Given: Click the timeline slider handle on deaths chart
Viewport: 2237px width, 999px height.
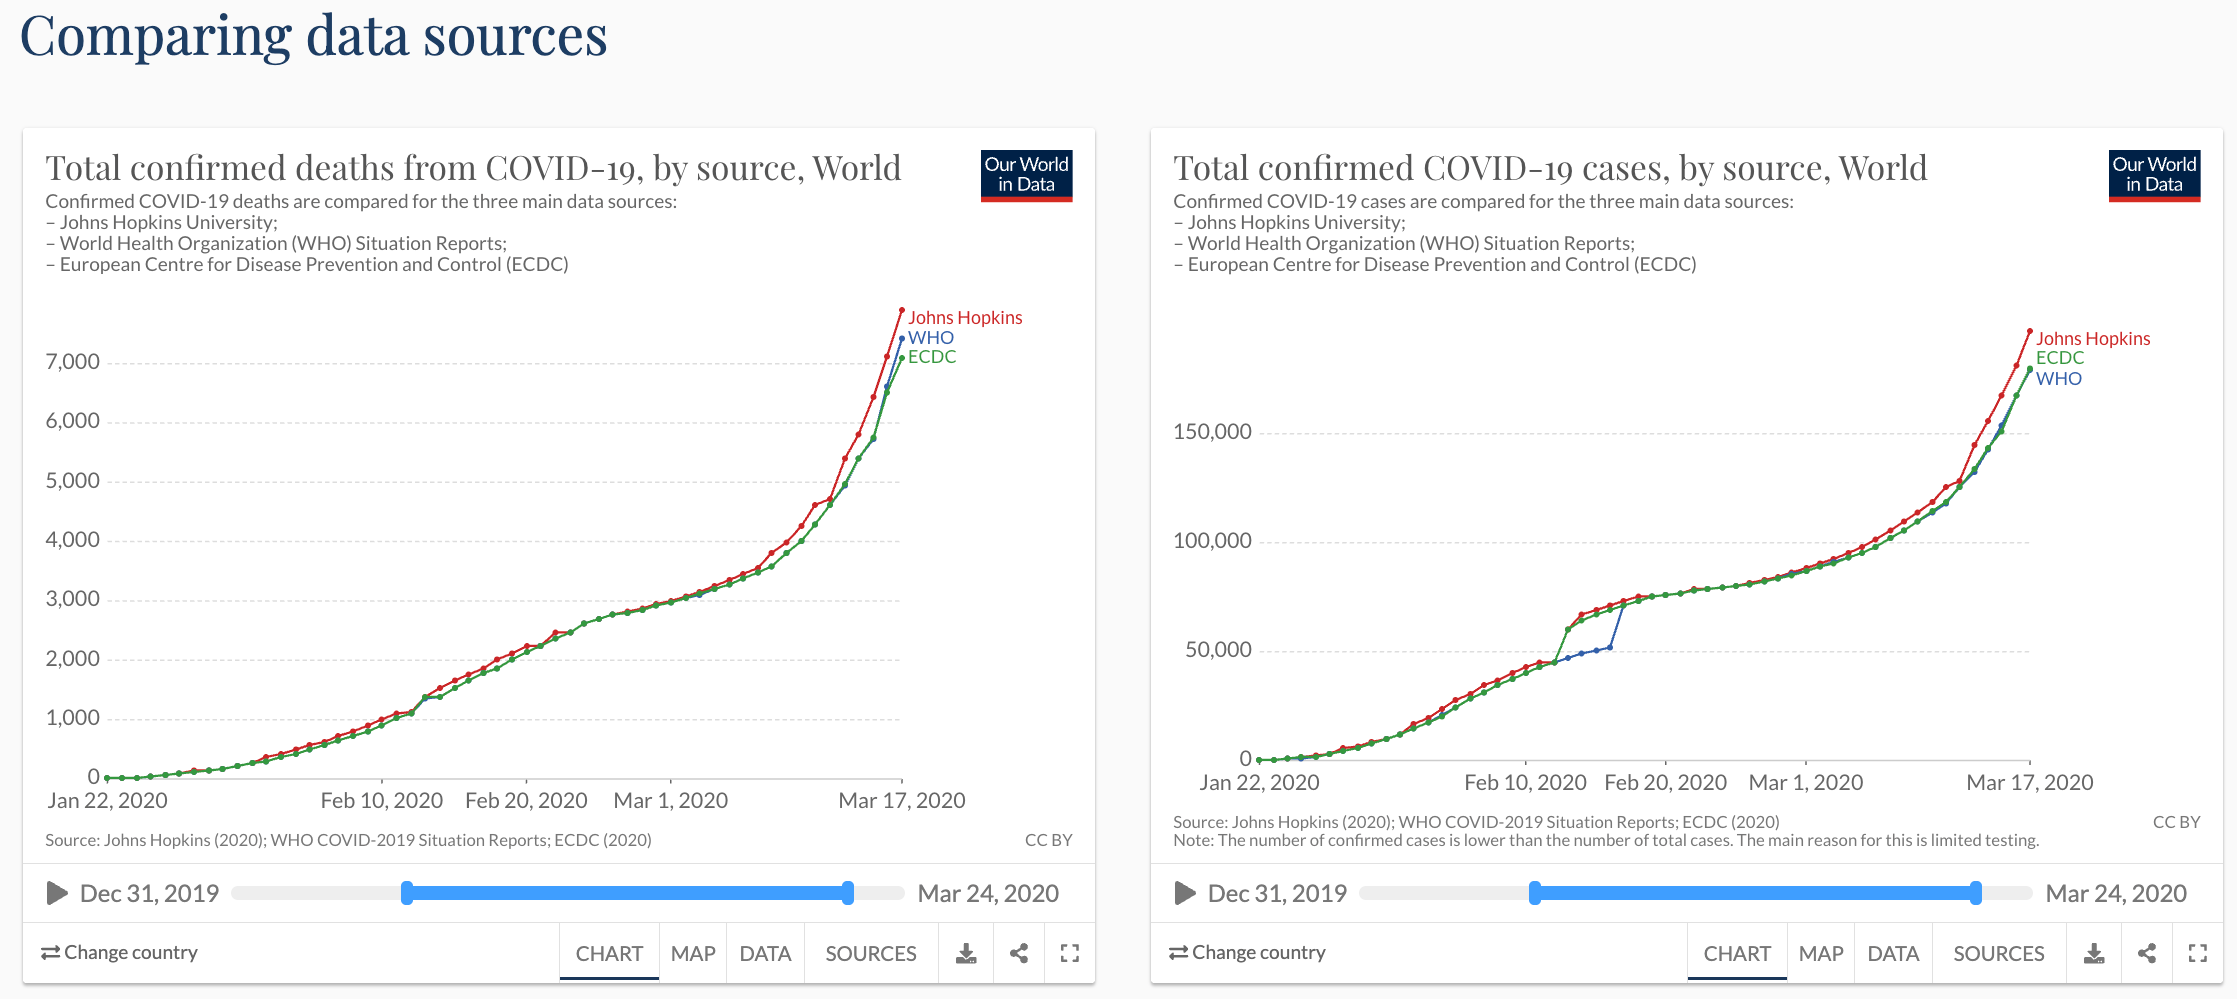Looking at the screenshot, I should point(849,892).
